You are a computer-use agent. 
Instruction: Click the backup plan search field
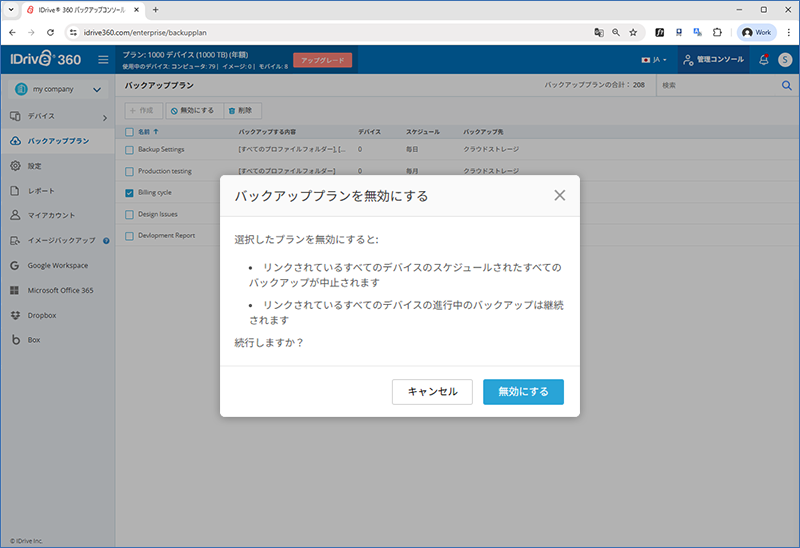coord(717,86)
